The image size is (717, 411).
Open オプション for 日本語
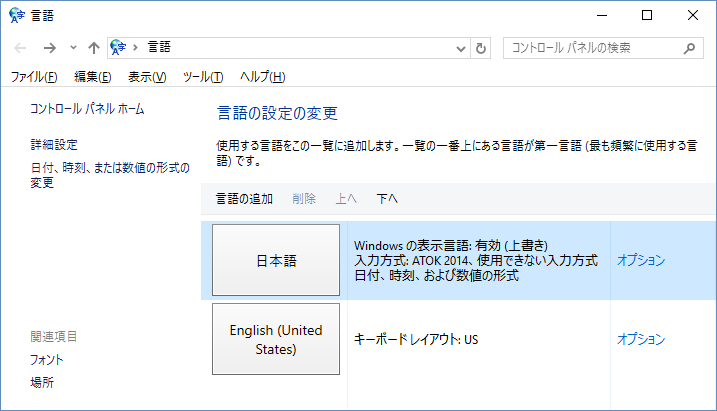click(x=640, y=260)
